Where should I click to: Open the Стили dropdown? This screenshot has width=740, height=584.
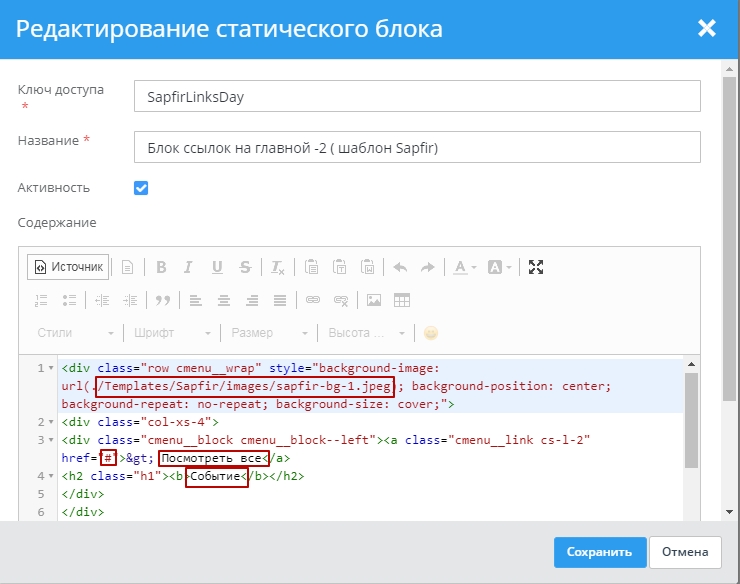[x=75, y=333]
